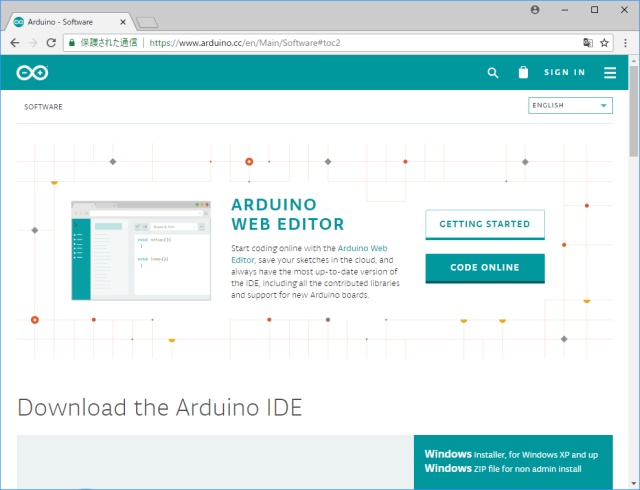Open the ENGLISH language dropdown

(x=570, y=105)
